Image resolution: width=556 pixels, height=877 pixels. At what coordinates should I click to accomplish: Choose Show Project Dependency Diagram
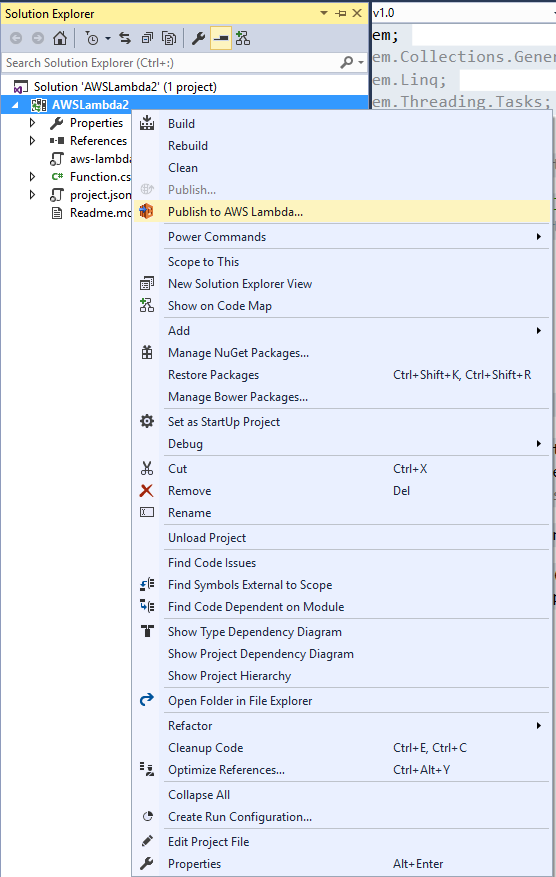(x=261, y=654)
